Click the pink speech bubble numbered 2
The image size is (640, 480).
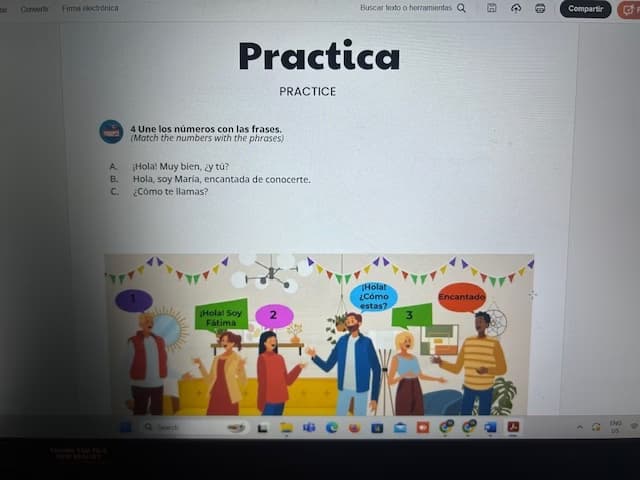(274, 316)
